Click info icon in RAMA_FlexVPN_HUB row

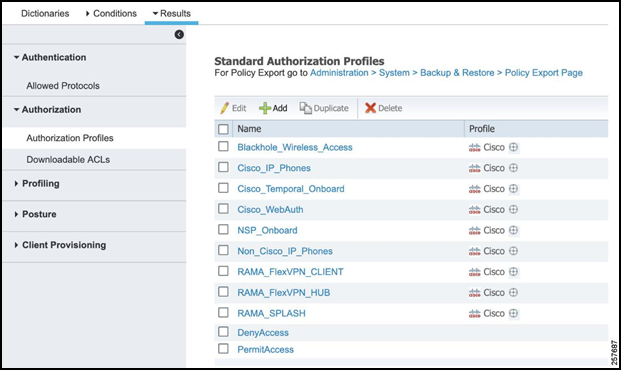[x=513, y=292]
